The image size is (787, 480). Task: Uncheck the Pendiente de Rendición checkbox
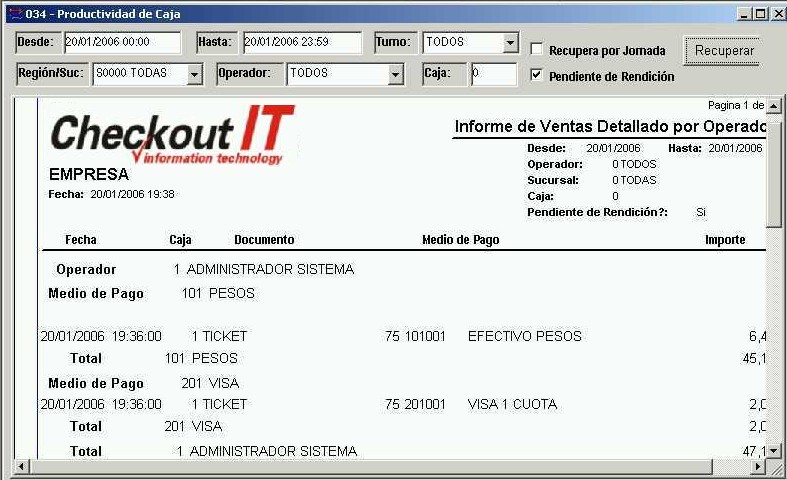(x=537, y=76)
